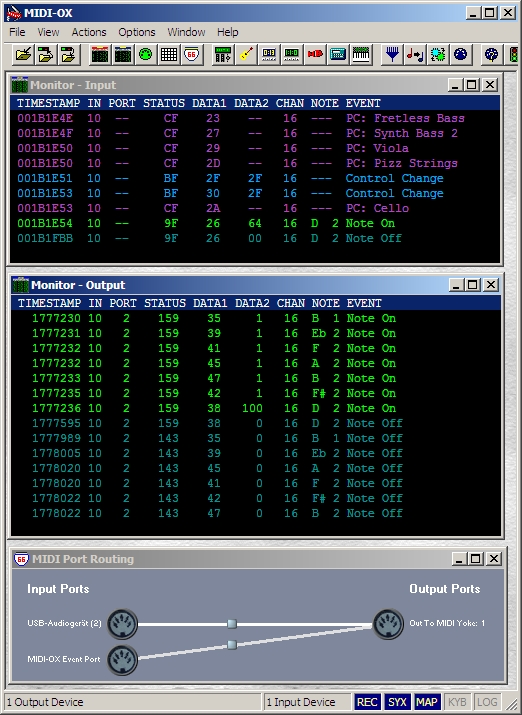Open the File menu
The image size is (522, 715).
pos(17,32)
